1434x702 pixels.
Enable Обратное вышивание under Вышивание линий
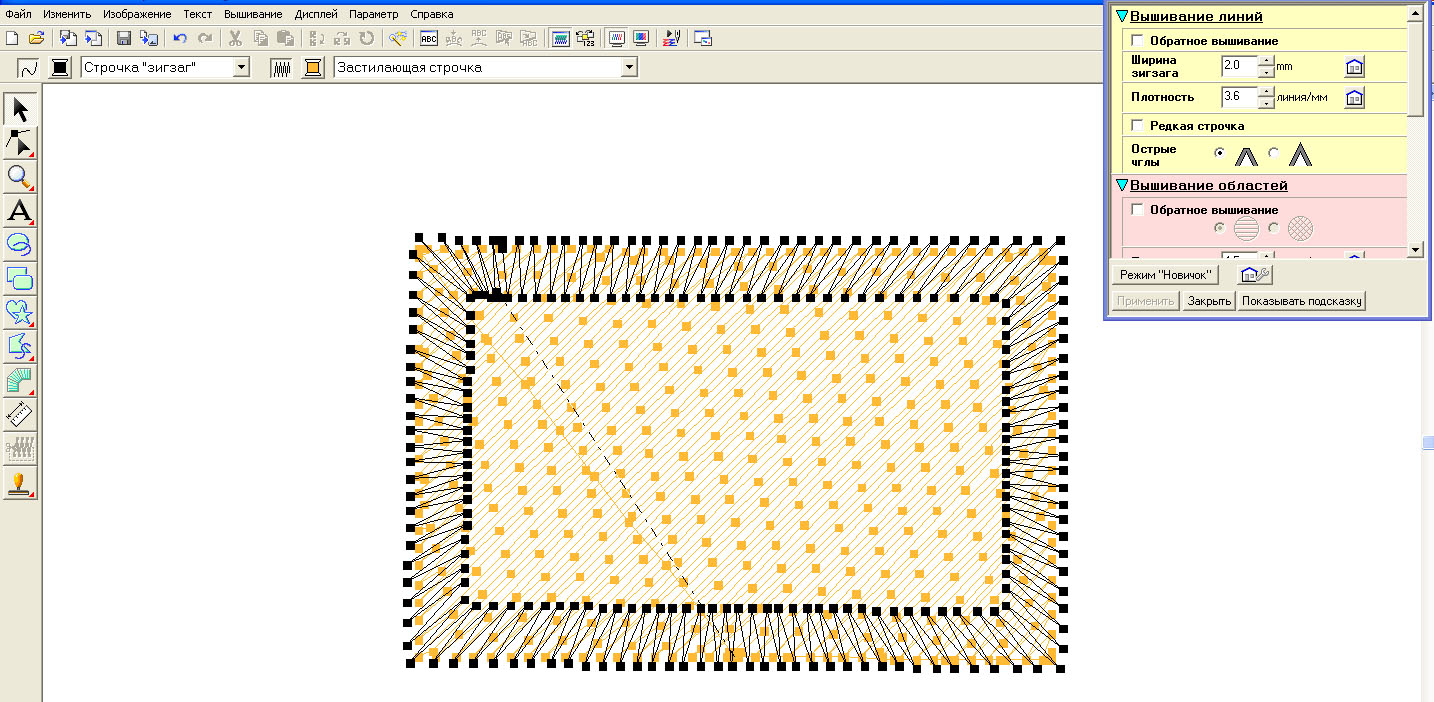coord(1137,41)
